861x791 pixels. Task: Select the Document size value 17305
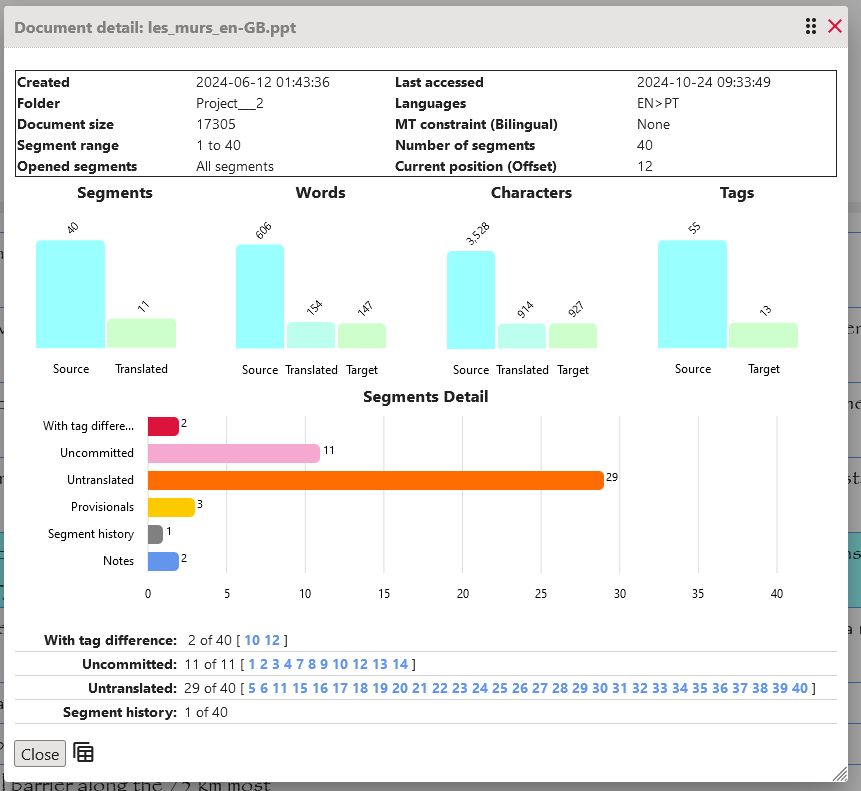(216, 124)
